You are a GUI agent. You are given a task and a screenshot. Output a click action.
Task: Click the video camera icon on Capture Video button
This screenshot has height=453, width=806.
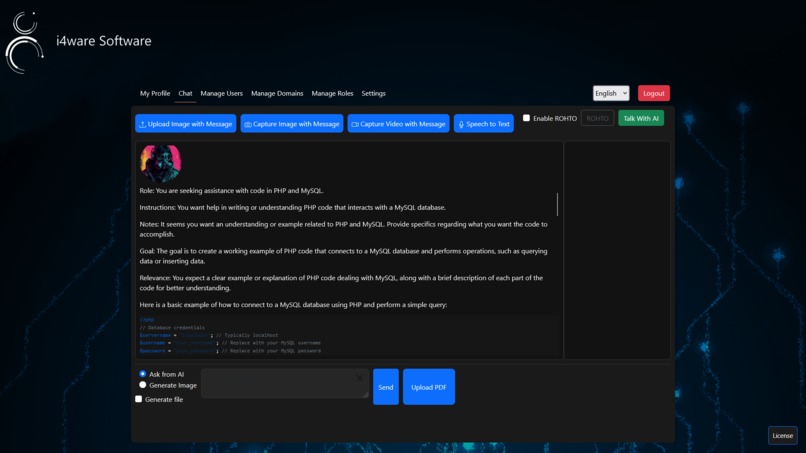click(x=355, y=124)
